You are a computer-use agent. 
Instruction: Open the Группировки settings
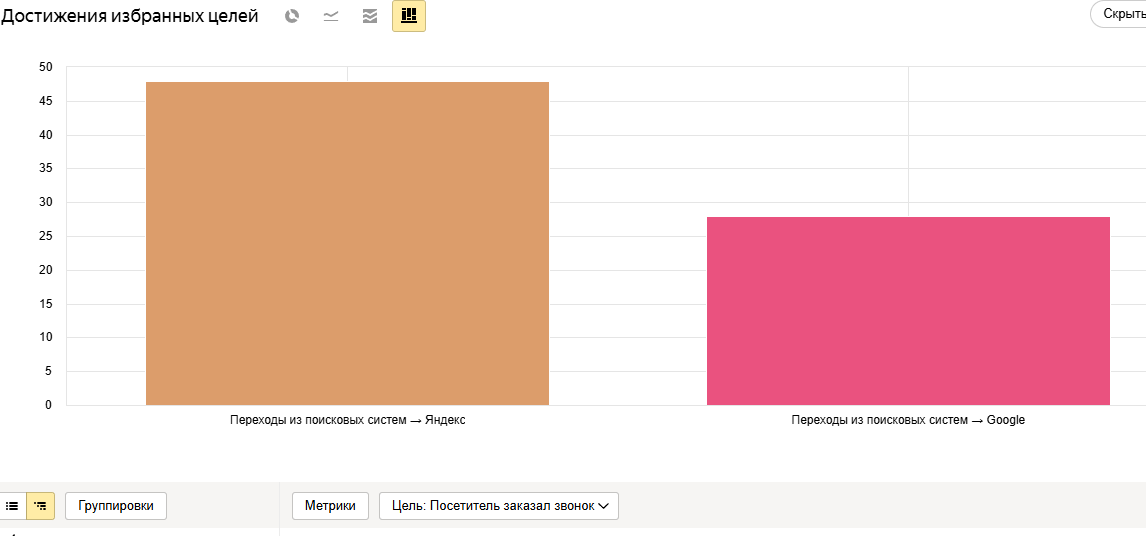(115, 505)
